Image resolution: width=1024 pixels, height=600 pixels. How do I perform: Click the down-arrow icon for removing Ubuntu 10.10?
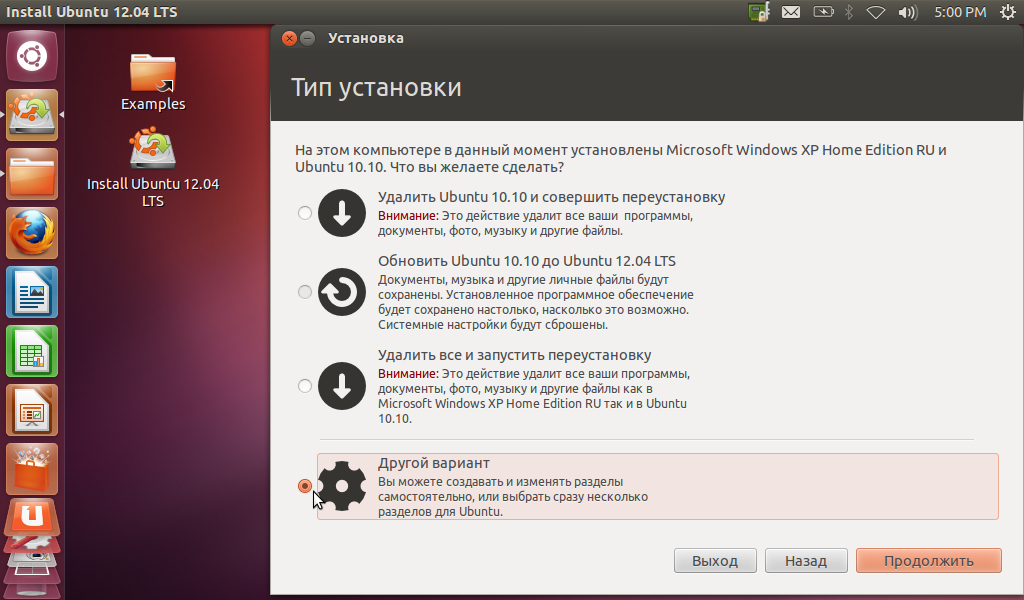coord(342,213)
